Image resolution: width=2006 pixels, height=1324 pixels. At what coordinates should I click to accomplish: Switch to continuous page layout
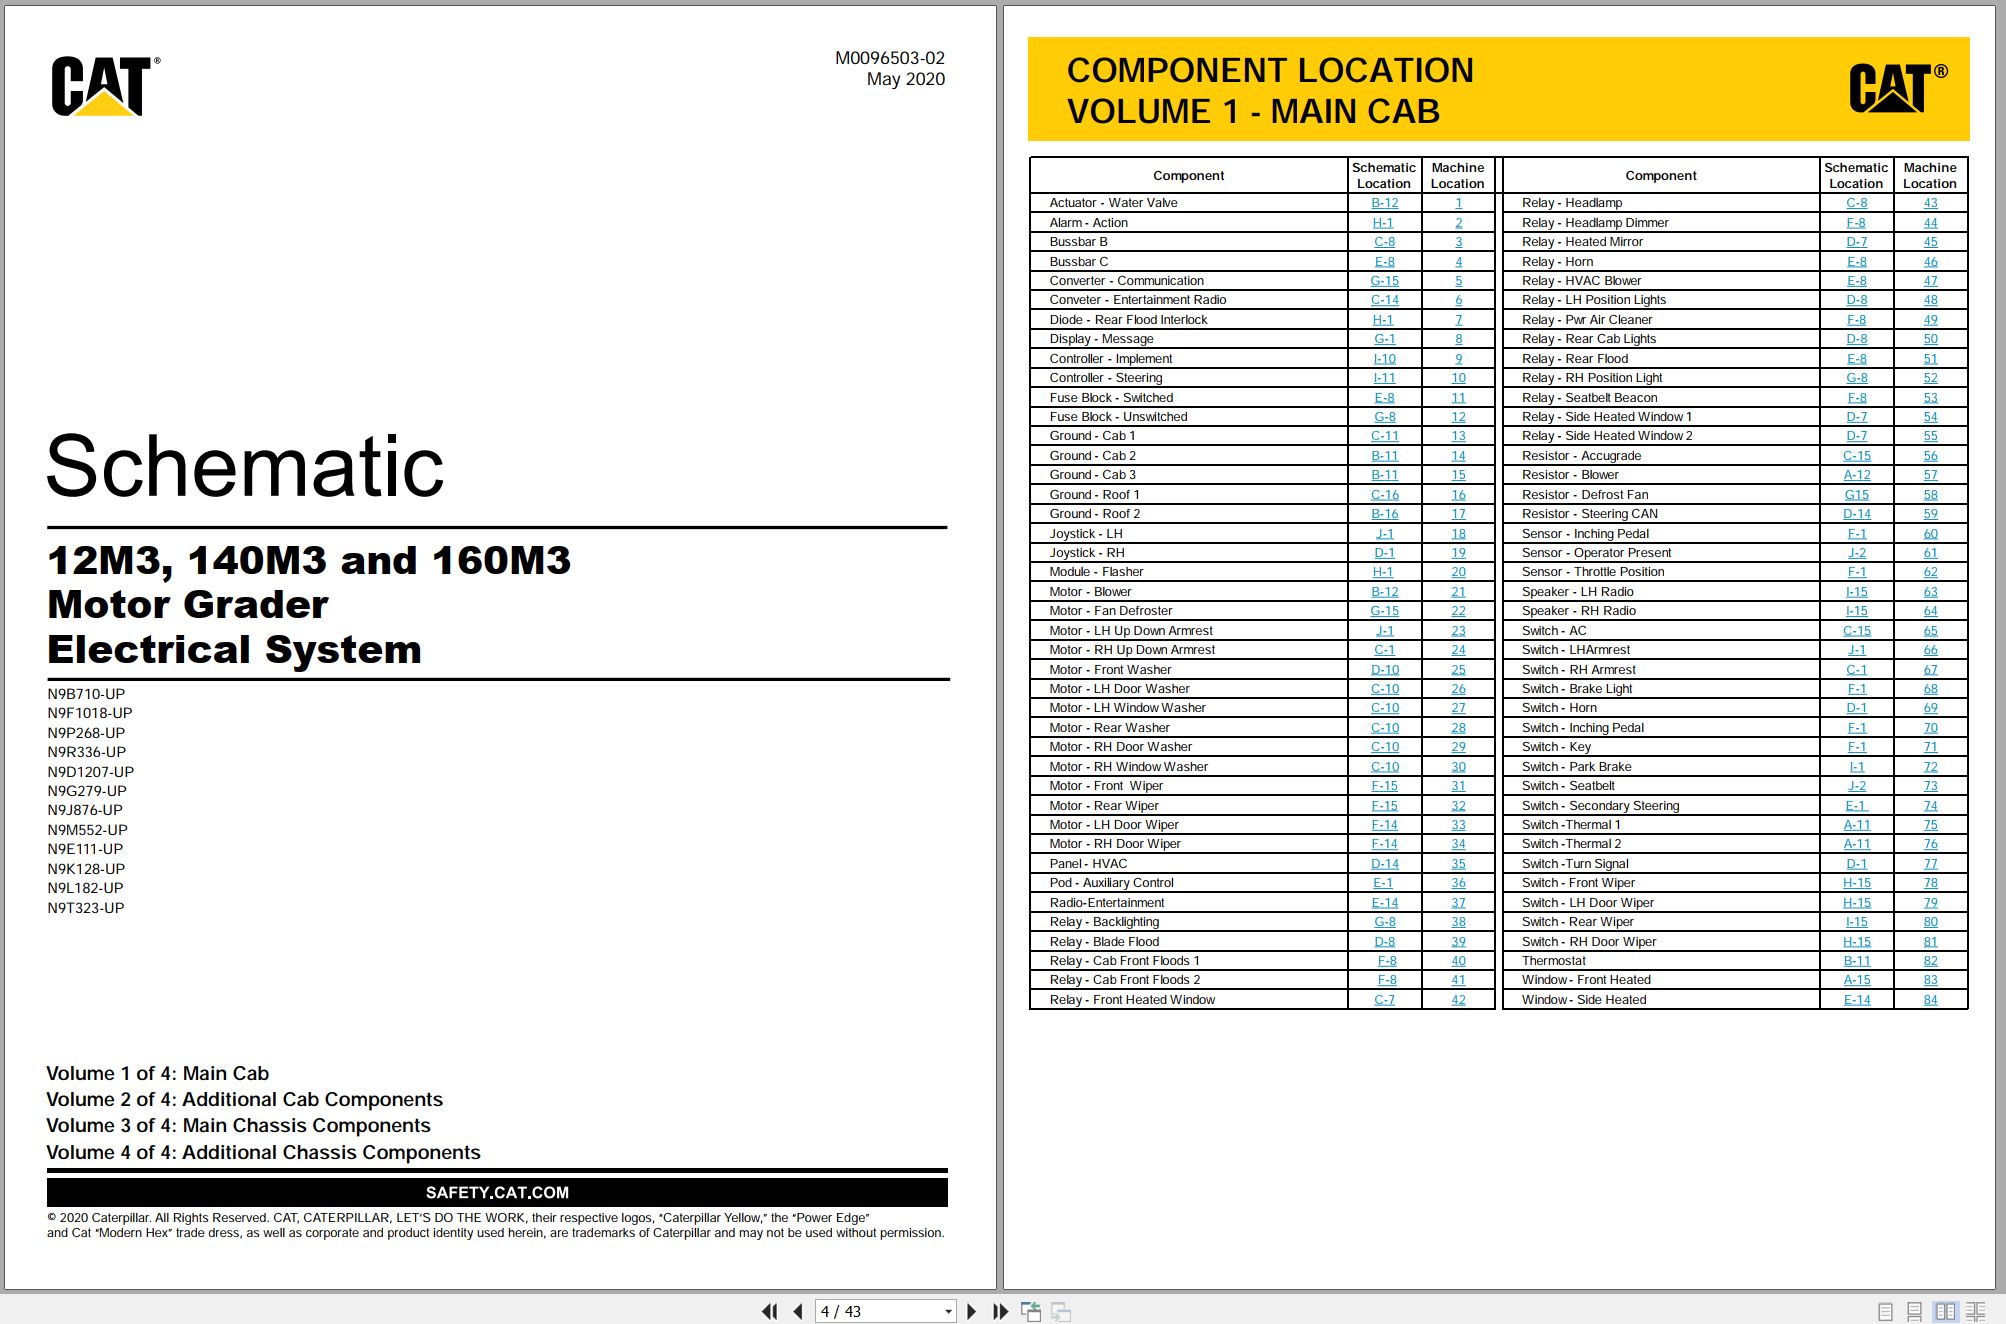1914,1311
